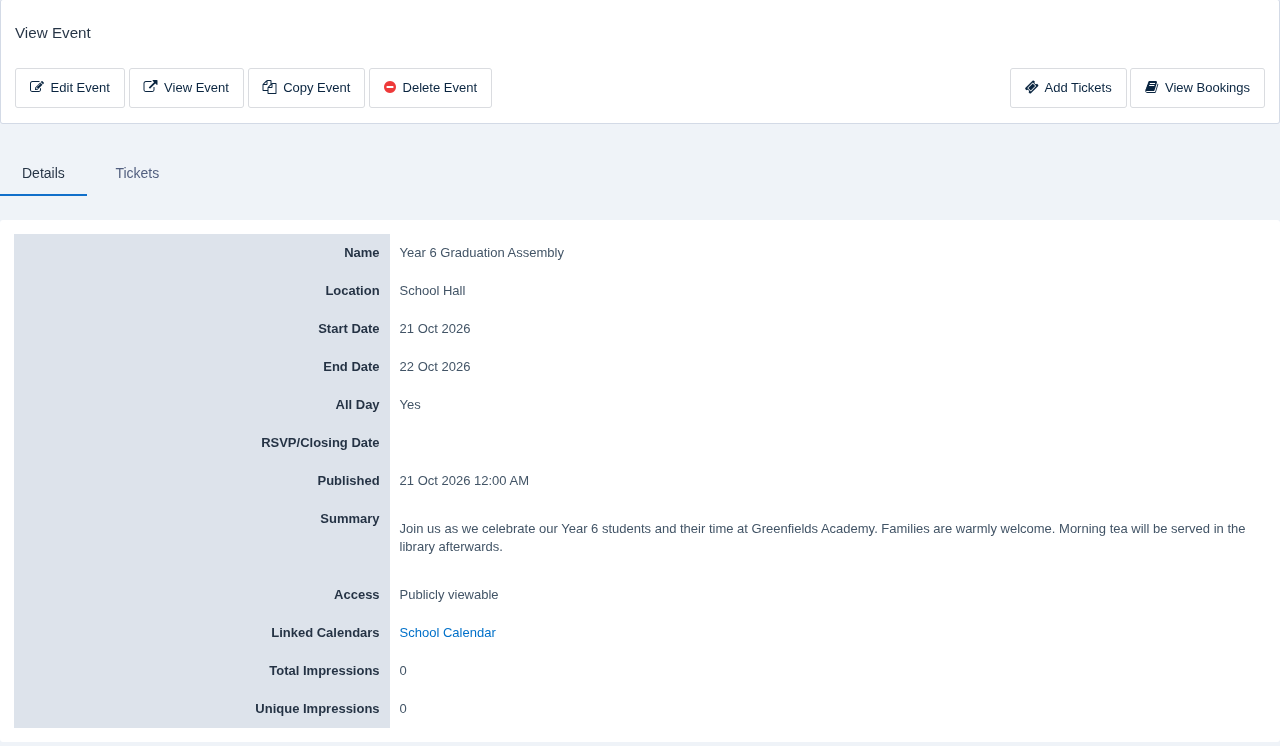Click the summary paragraph about Greenfields Academy
Screen dimensions: 1280x746
tap(822, 538)
